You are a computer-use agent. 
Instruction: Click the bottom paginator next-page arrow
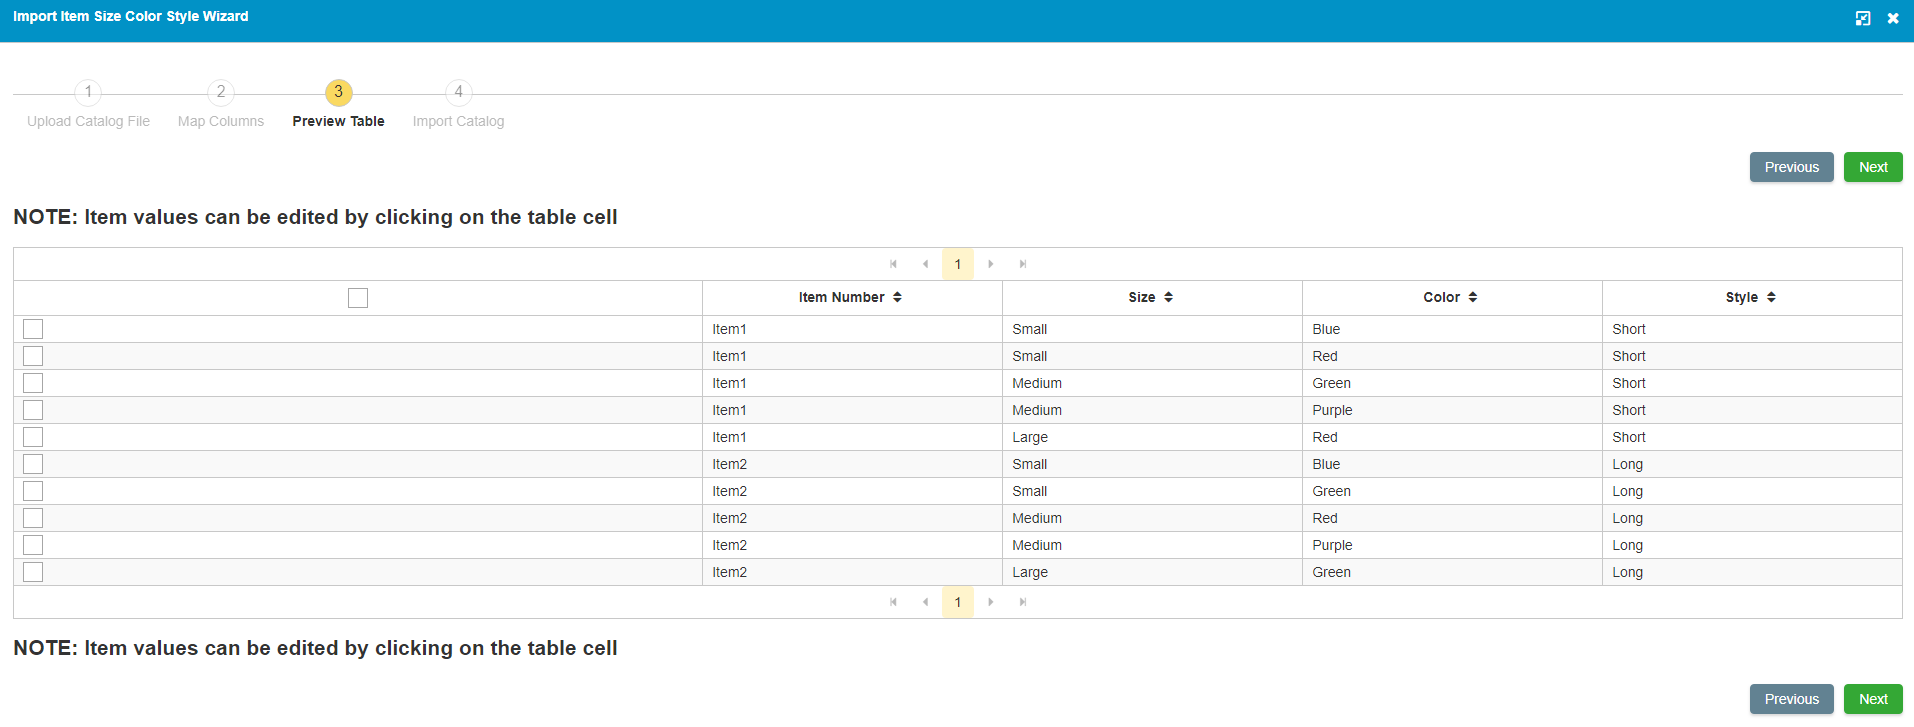tap(991, 602)
